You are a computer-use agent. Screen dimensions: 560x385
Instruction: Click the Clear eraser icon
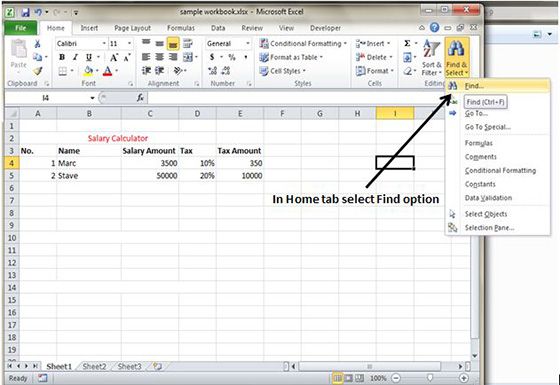click(x=407, y=71)
